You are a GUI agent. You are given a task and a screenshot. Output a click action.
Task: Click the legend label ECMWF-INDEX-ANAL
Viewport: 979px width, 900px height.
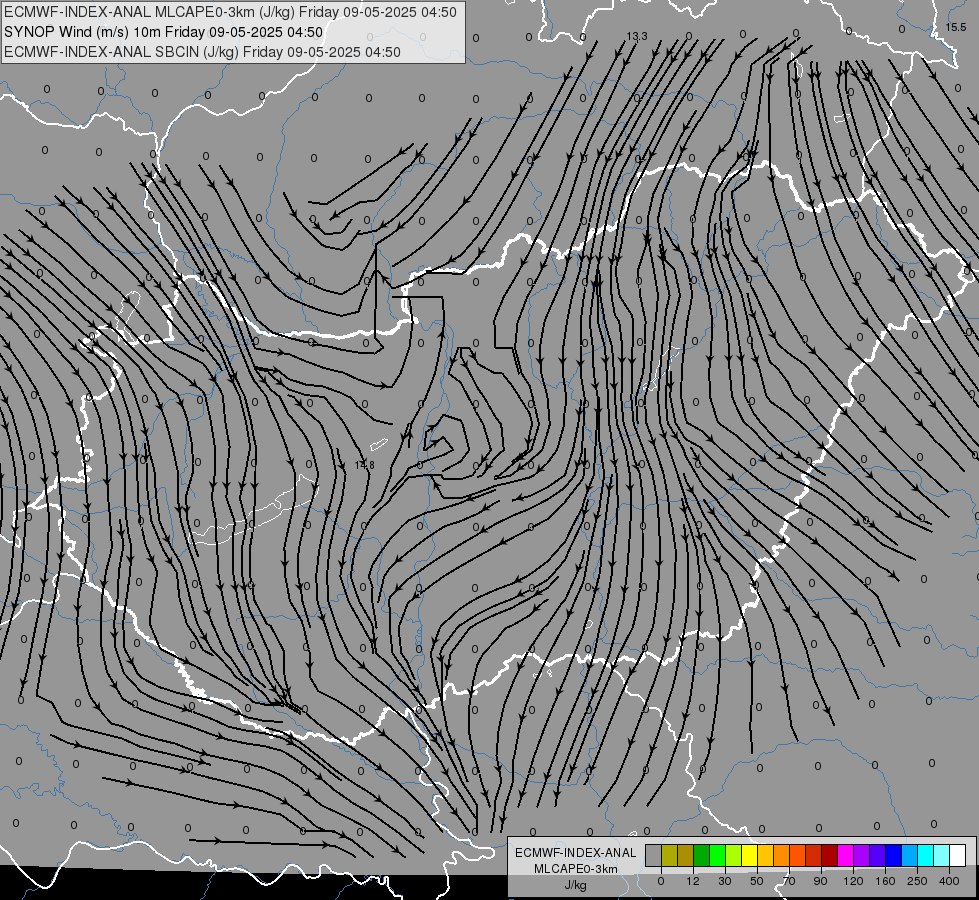[576, 853]
